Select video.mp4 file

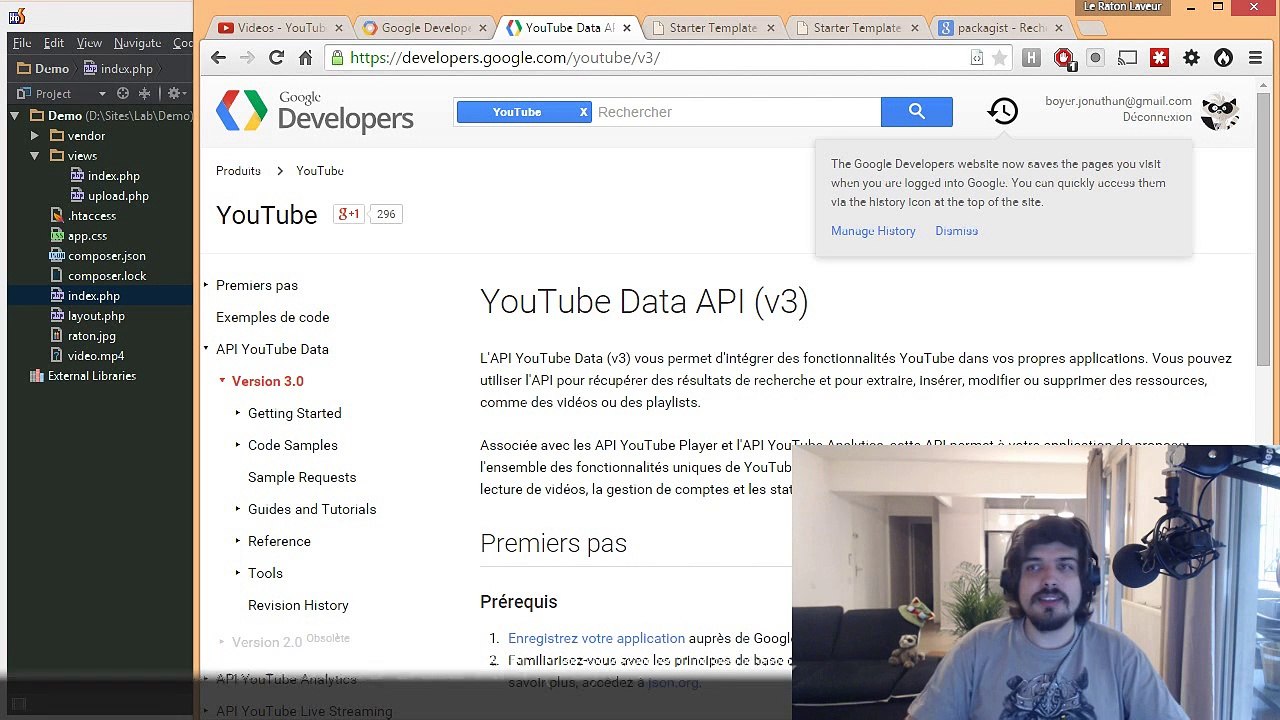coord(88,356)
